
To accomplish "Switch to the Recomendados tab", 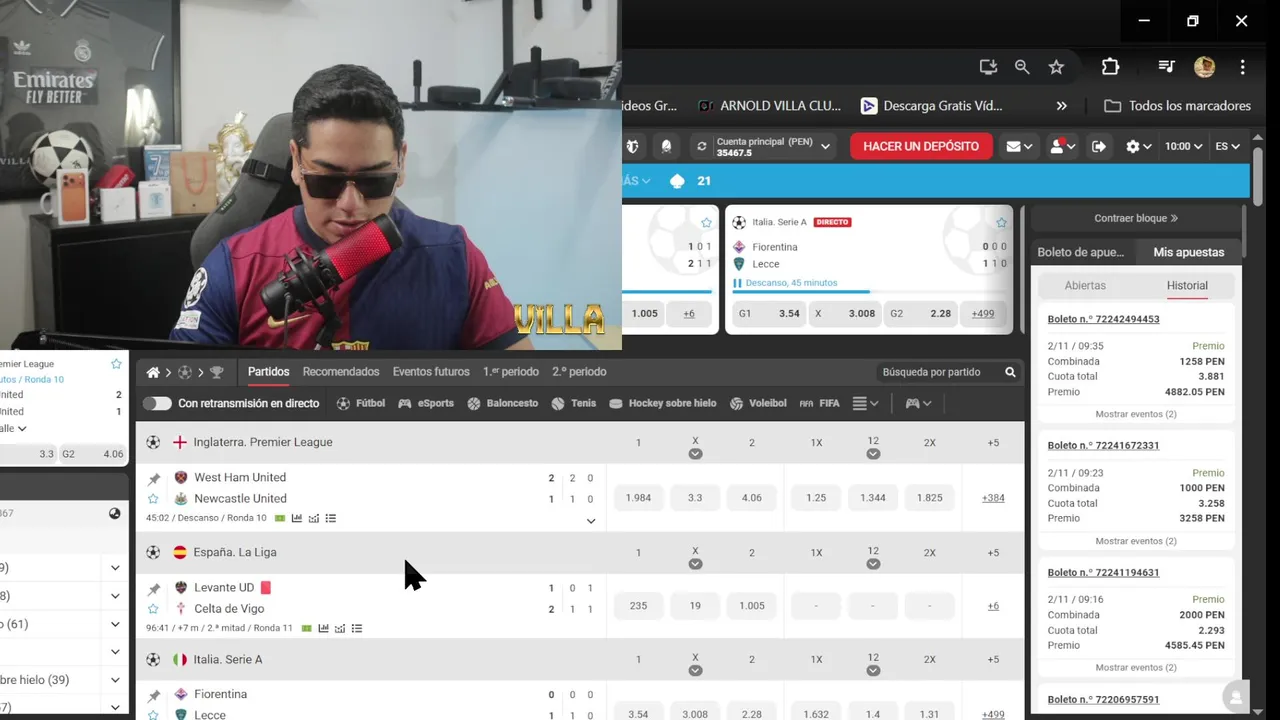I will click(x=341, y=372).
